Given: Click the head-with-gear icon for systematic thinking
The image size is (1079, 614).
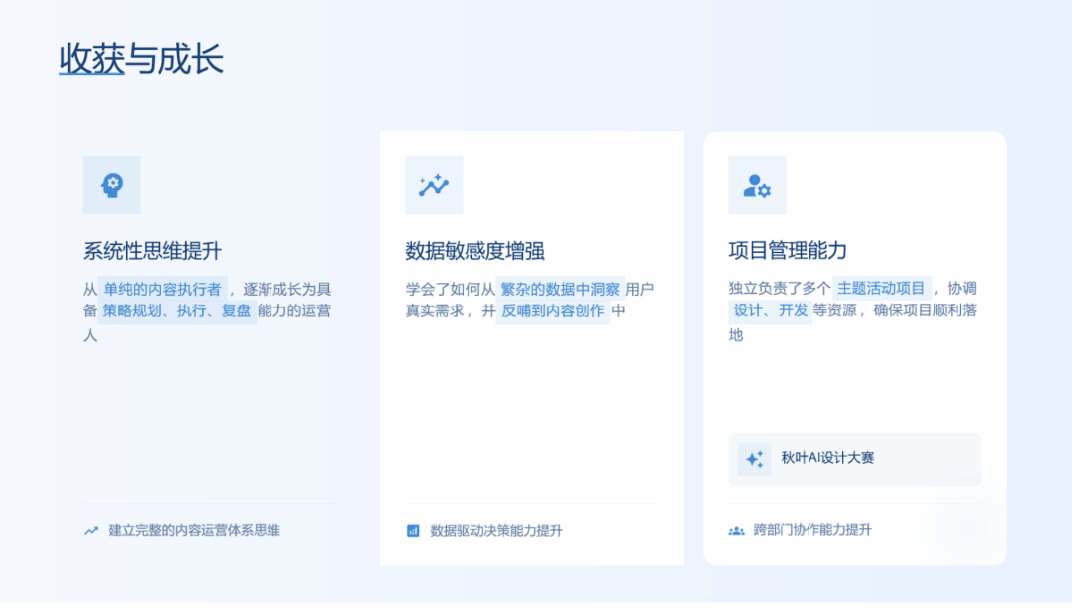Looking at the screenshot, I should coord(112,185).
